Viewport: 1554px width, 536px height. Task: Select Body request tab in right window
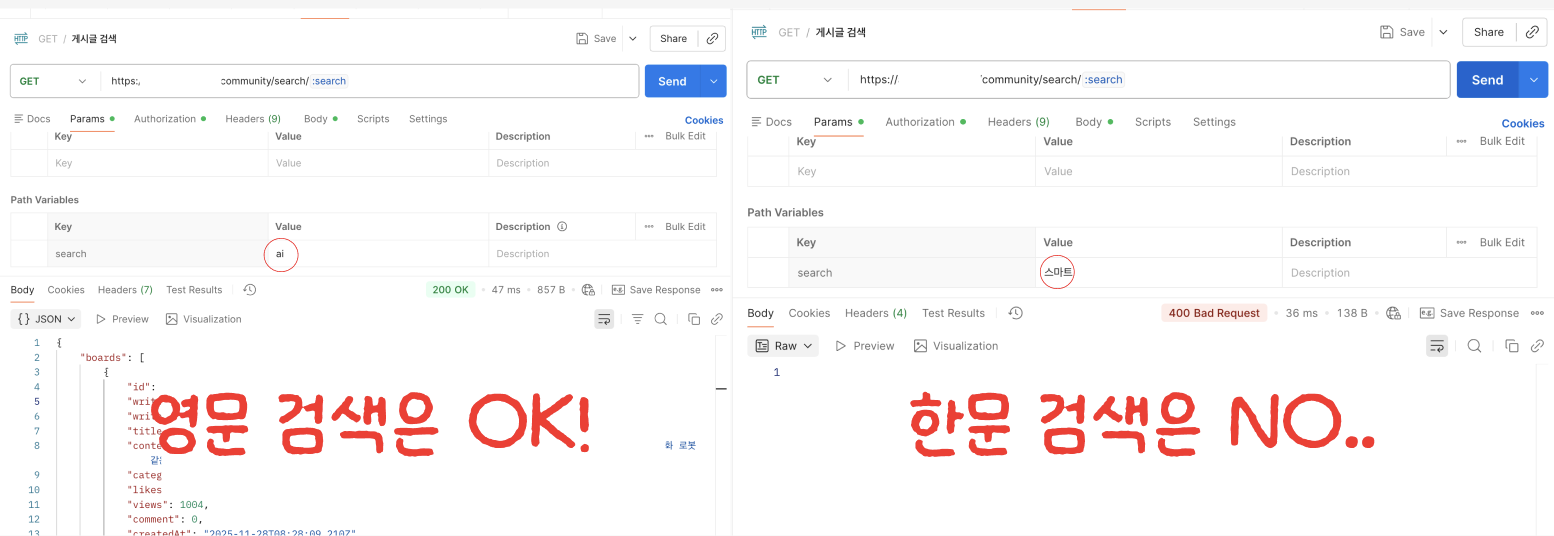click(x=1094, y=122)
